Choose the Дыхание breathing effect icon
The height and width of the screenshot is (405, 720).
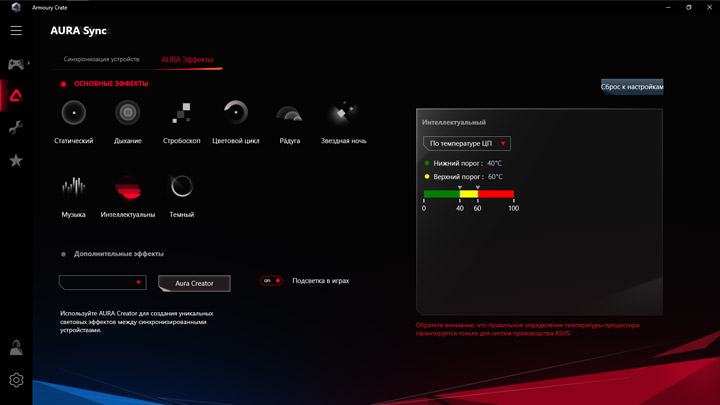click(x=128, y=112)
